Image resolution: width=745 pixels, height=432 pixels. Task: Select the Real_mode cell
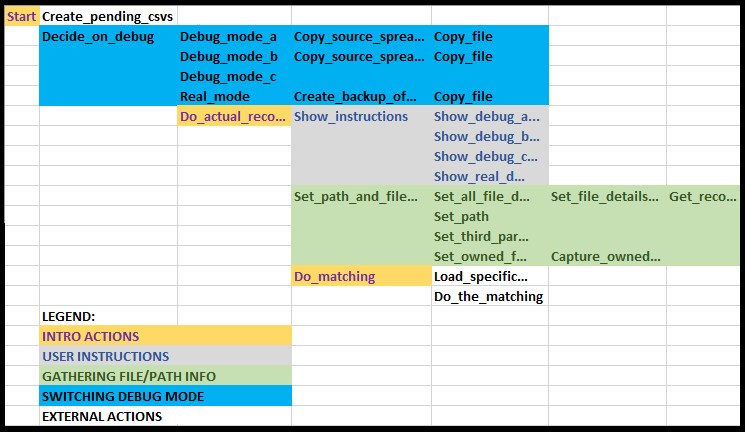215,97
